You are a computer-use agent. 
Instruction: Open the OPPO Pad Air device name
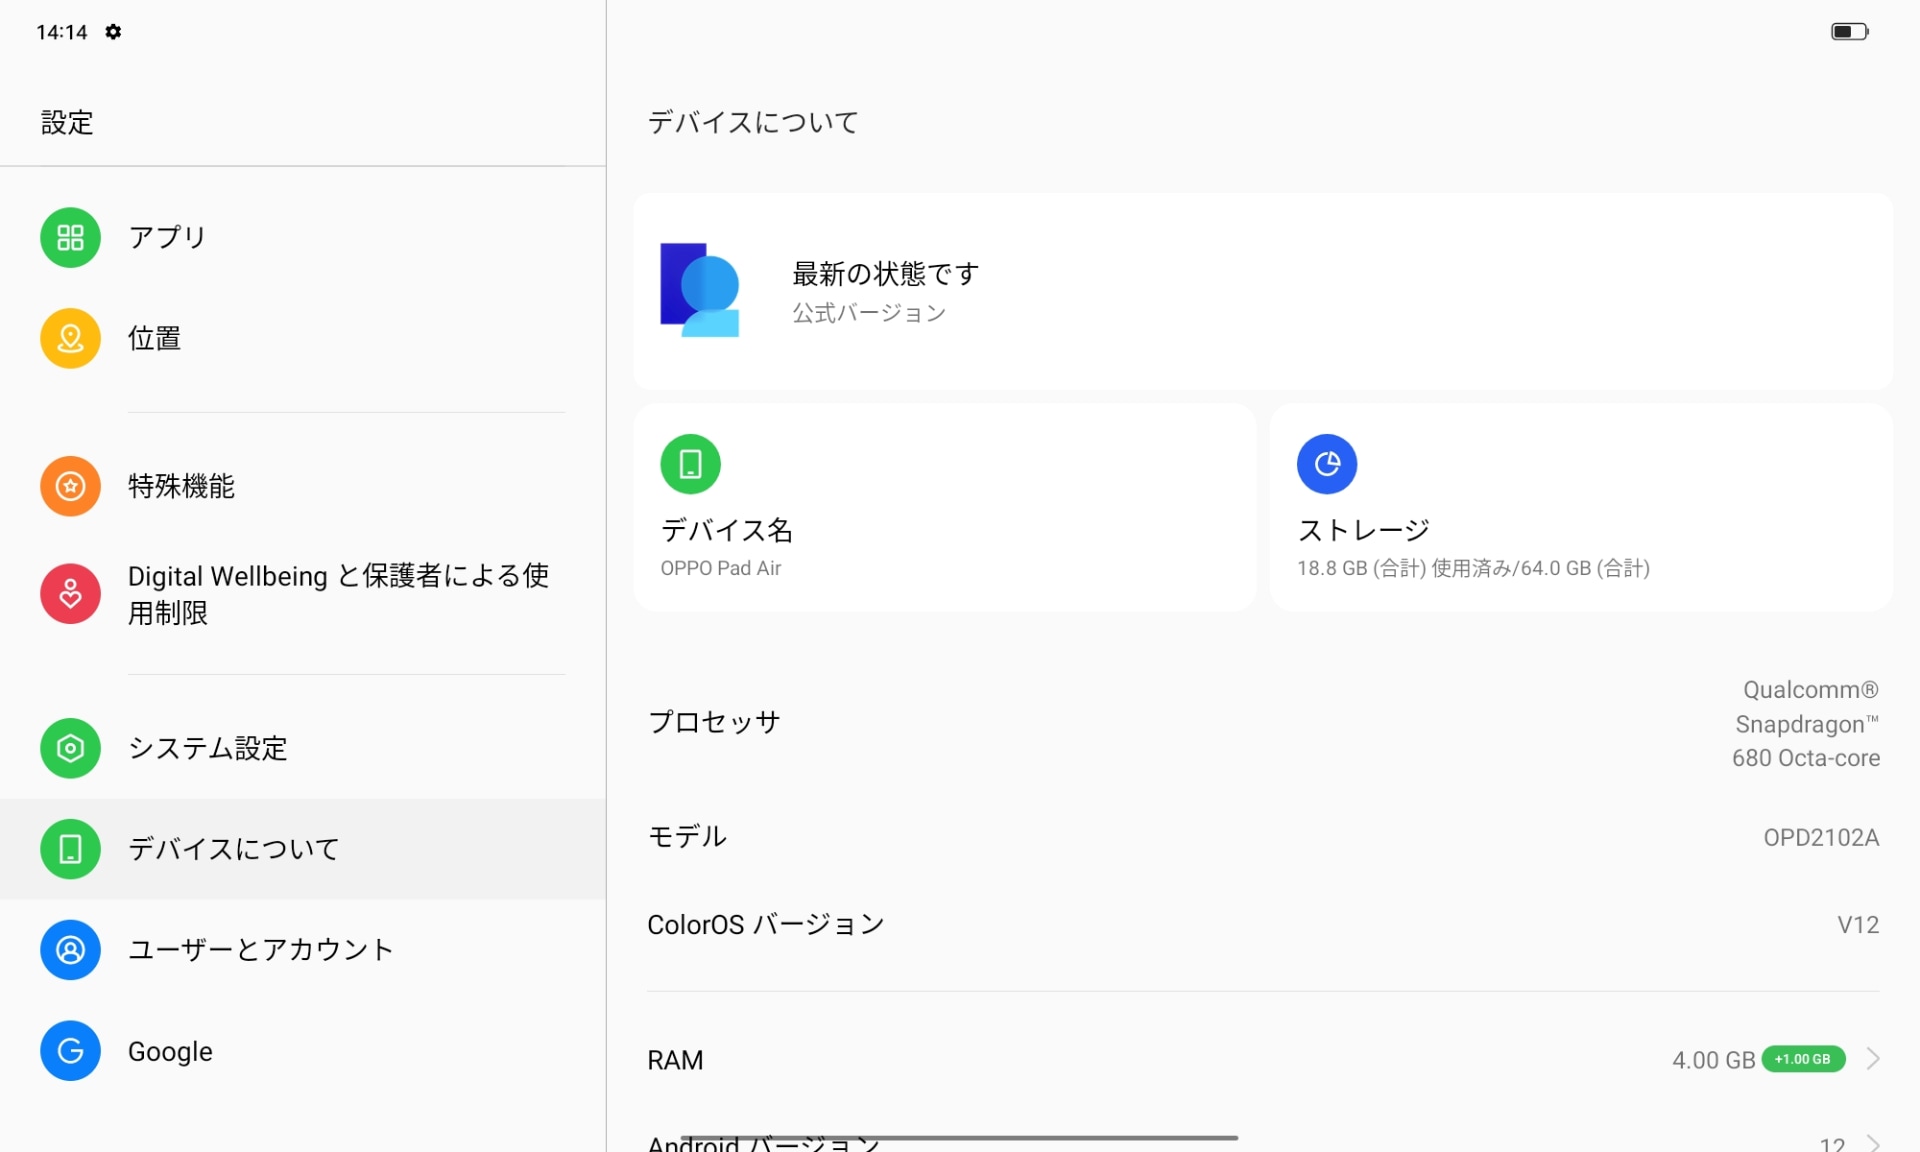point(720,568)
